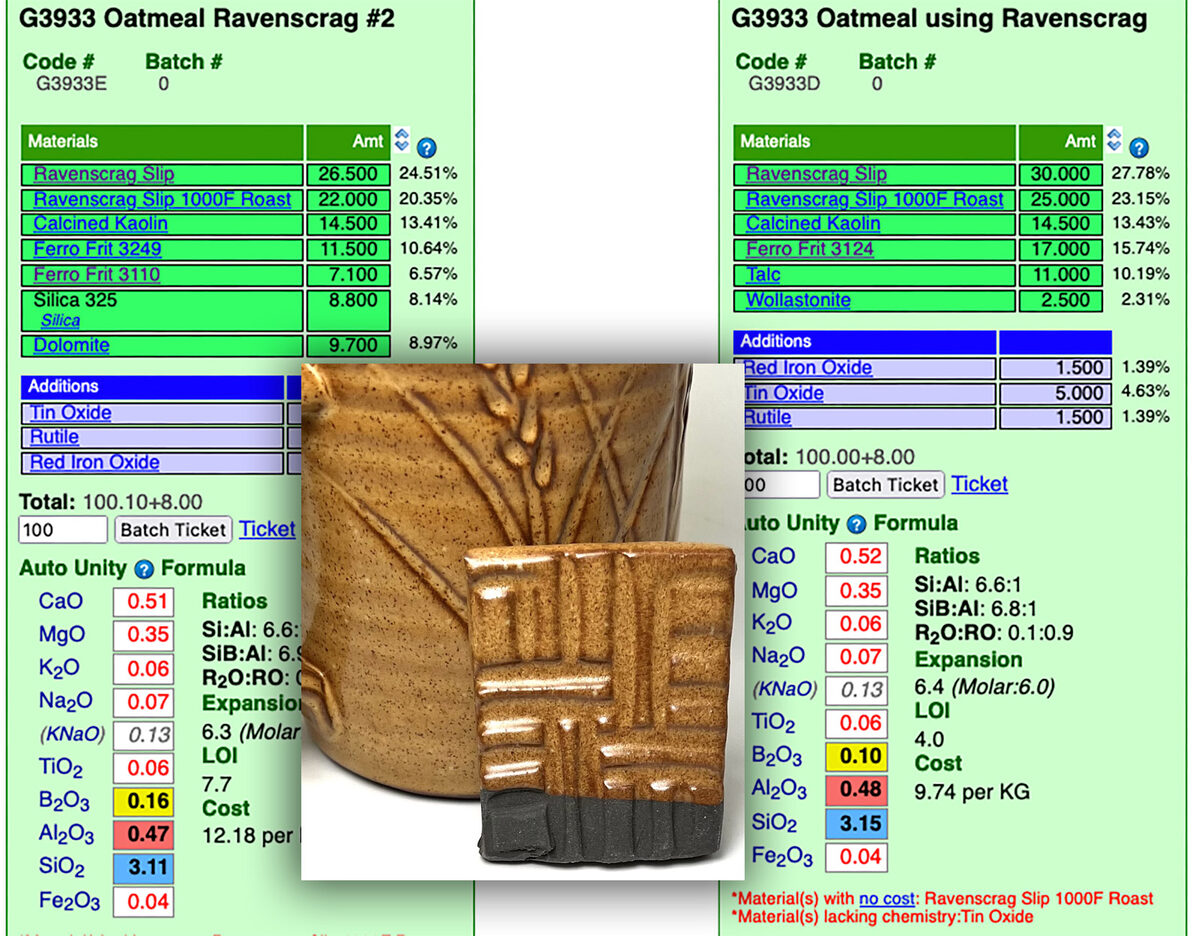Viewport: 1200px width, 936px height.
Task: Open Ferro Frit 3110 link
Action: pos(96,274)
